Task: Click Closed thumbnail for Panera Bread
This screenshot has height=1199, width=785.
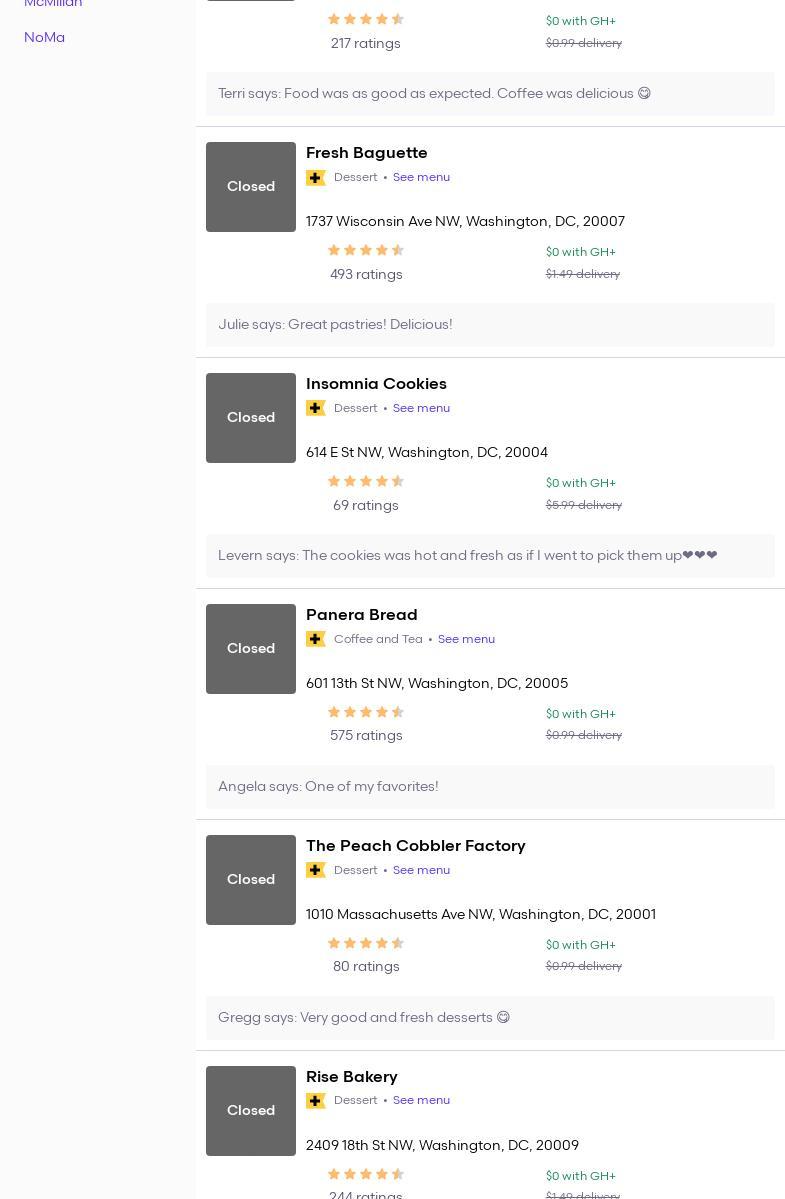Action: [251, 649]
